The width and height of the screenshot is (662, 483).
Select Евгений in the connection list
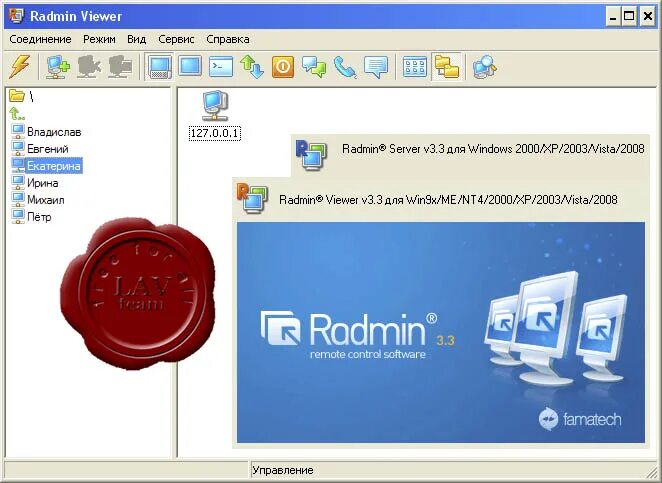coord(48,149)
